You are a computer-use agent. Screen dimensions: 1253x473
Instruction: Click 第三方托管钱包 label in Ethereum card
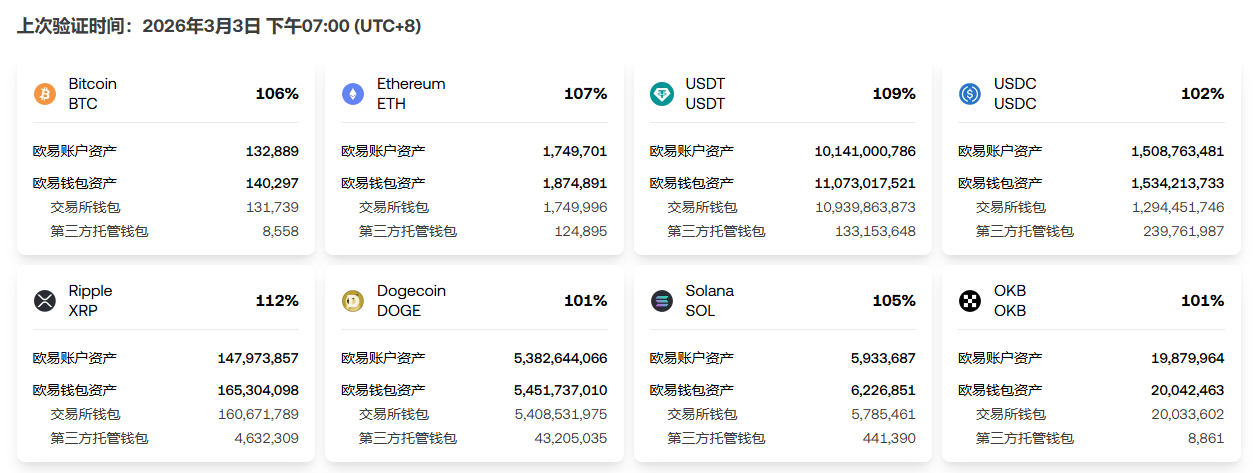pos(408,231)
